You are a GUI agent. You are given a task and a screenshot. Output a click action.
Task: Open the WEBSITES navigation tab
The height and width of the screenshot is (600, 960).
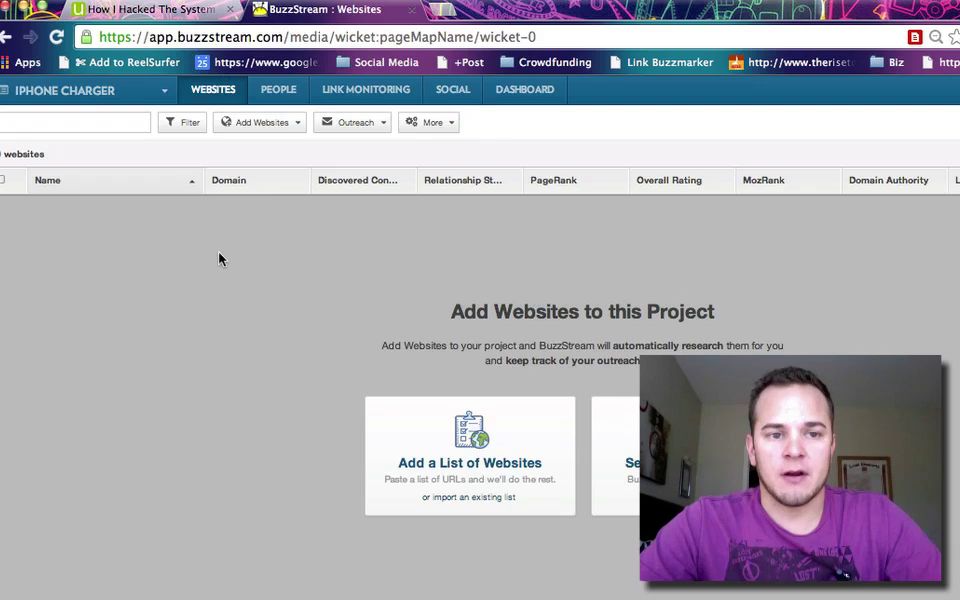point(213,90)
